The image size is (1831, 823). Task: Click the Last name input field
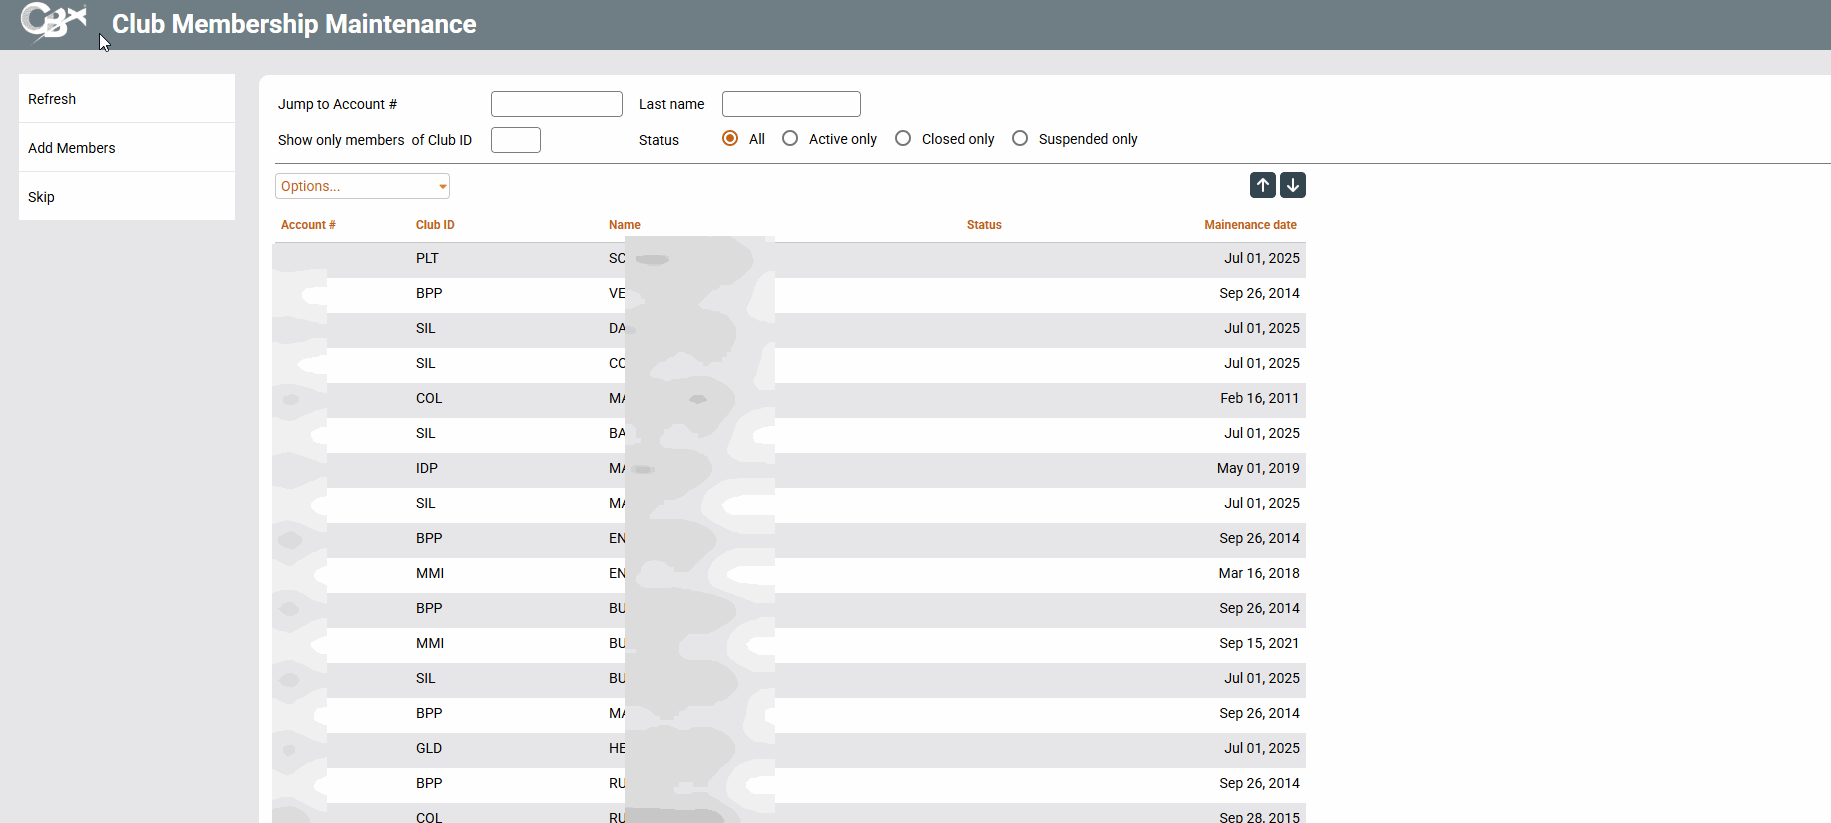pos(790,104)
